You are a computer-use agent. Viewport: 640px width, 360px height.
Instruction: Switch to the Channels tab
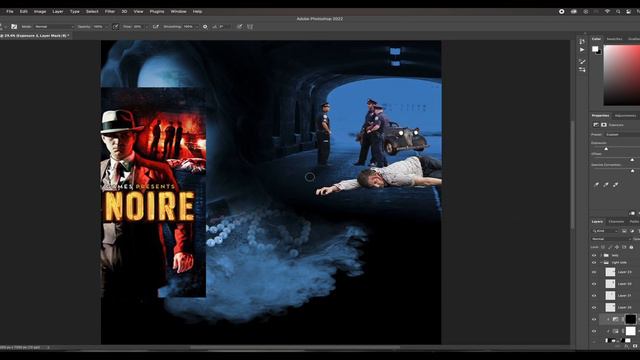click(616, 222)
